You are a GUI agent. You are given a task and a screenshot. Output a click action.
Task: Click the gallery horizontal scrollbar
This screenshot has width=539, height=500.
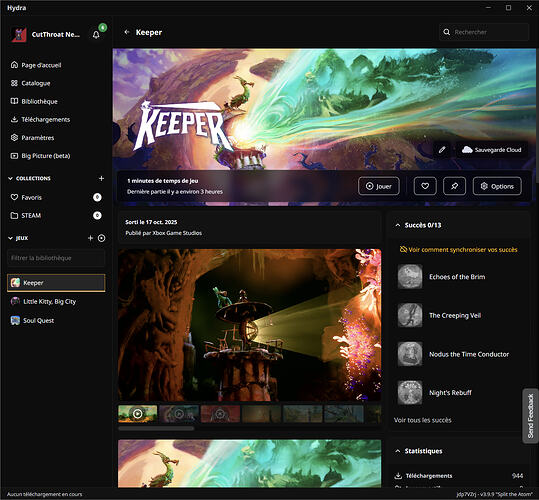point(156,429)
